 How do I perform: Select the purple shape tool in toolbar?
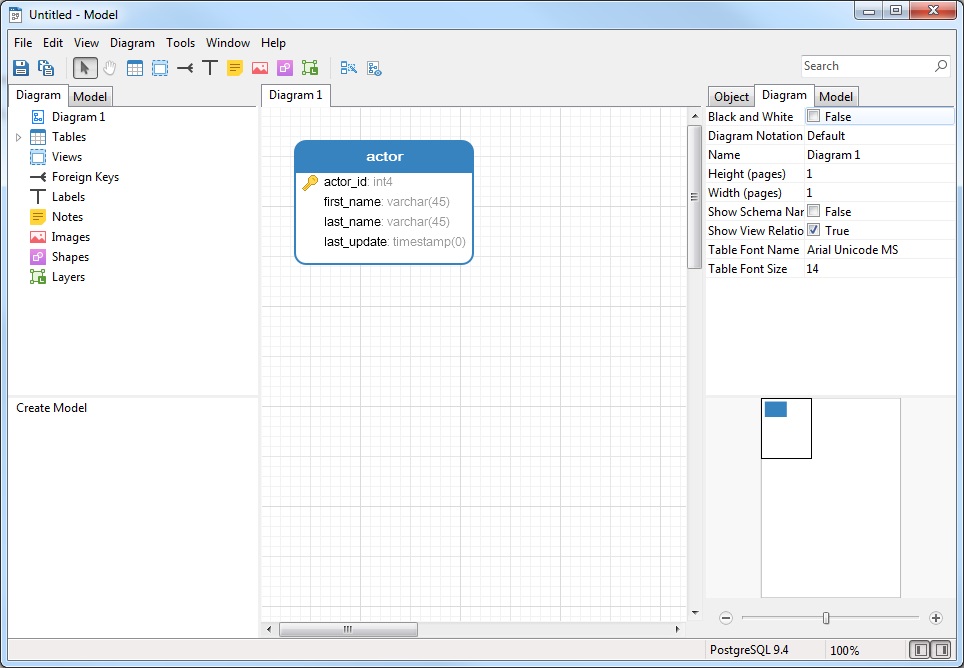[285, 68]
